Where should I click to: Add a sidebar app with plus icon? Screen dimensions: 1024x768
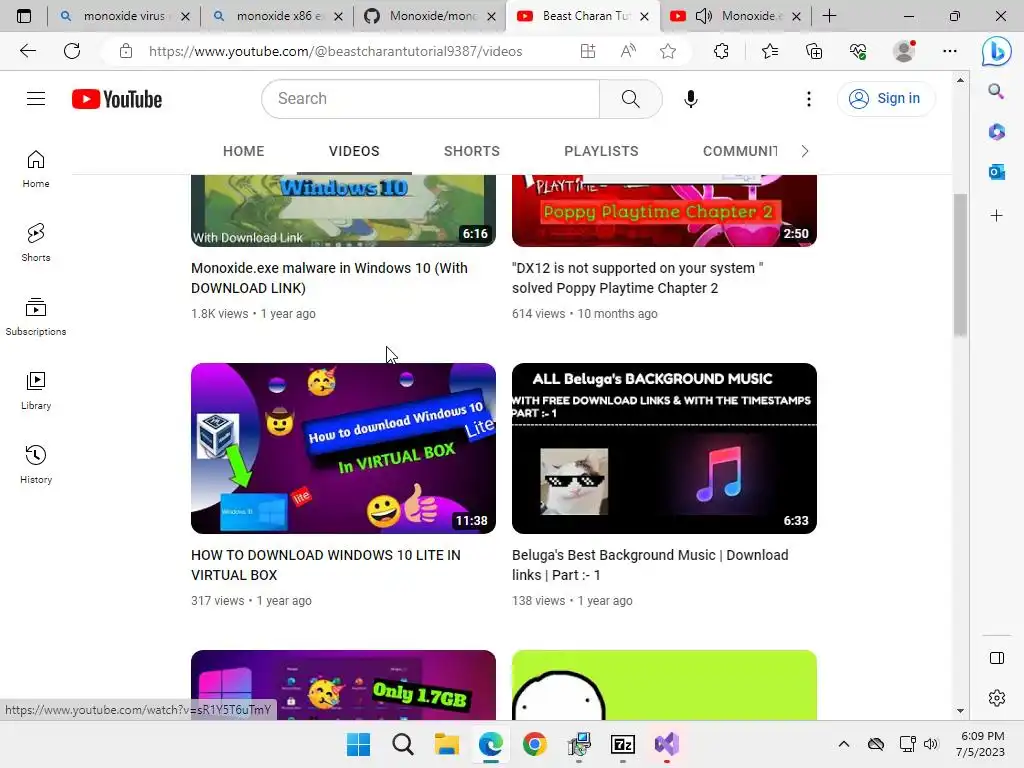click(x=996, y=216)
